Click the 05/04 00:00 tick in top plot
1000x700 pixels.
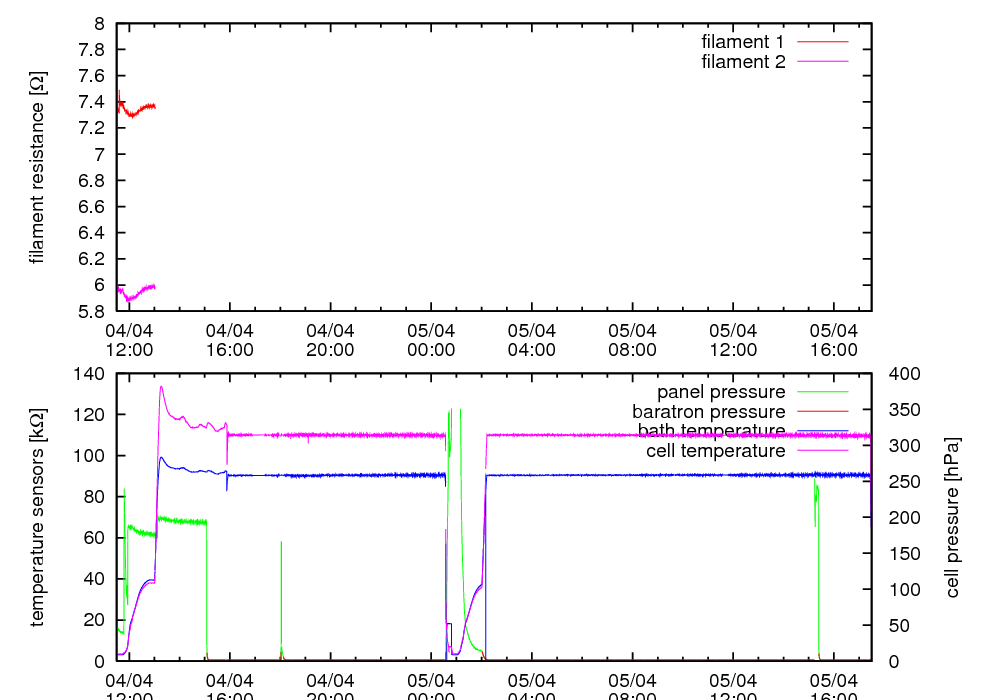tap(431, 339)
